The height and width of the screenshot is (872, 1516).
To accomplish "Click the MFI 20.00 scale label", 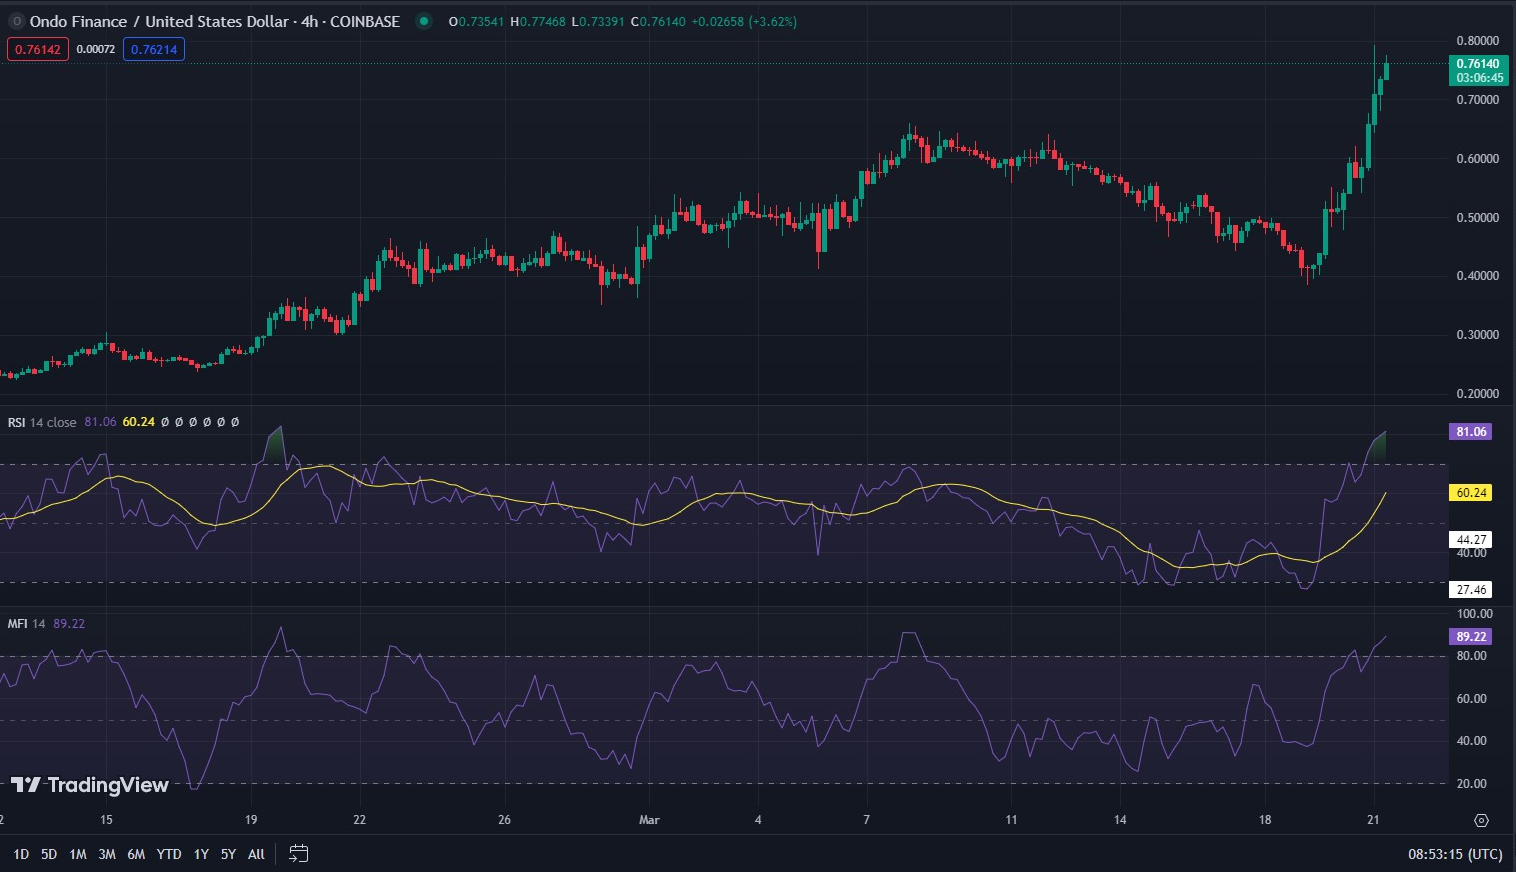I will coord(1471,784).
